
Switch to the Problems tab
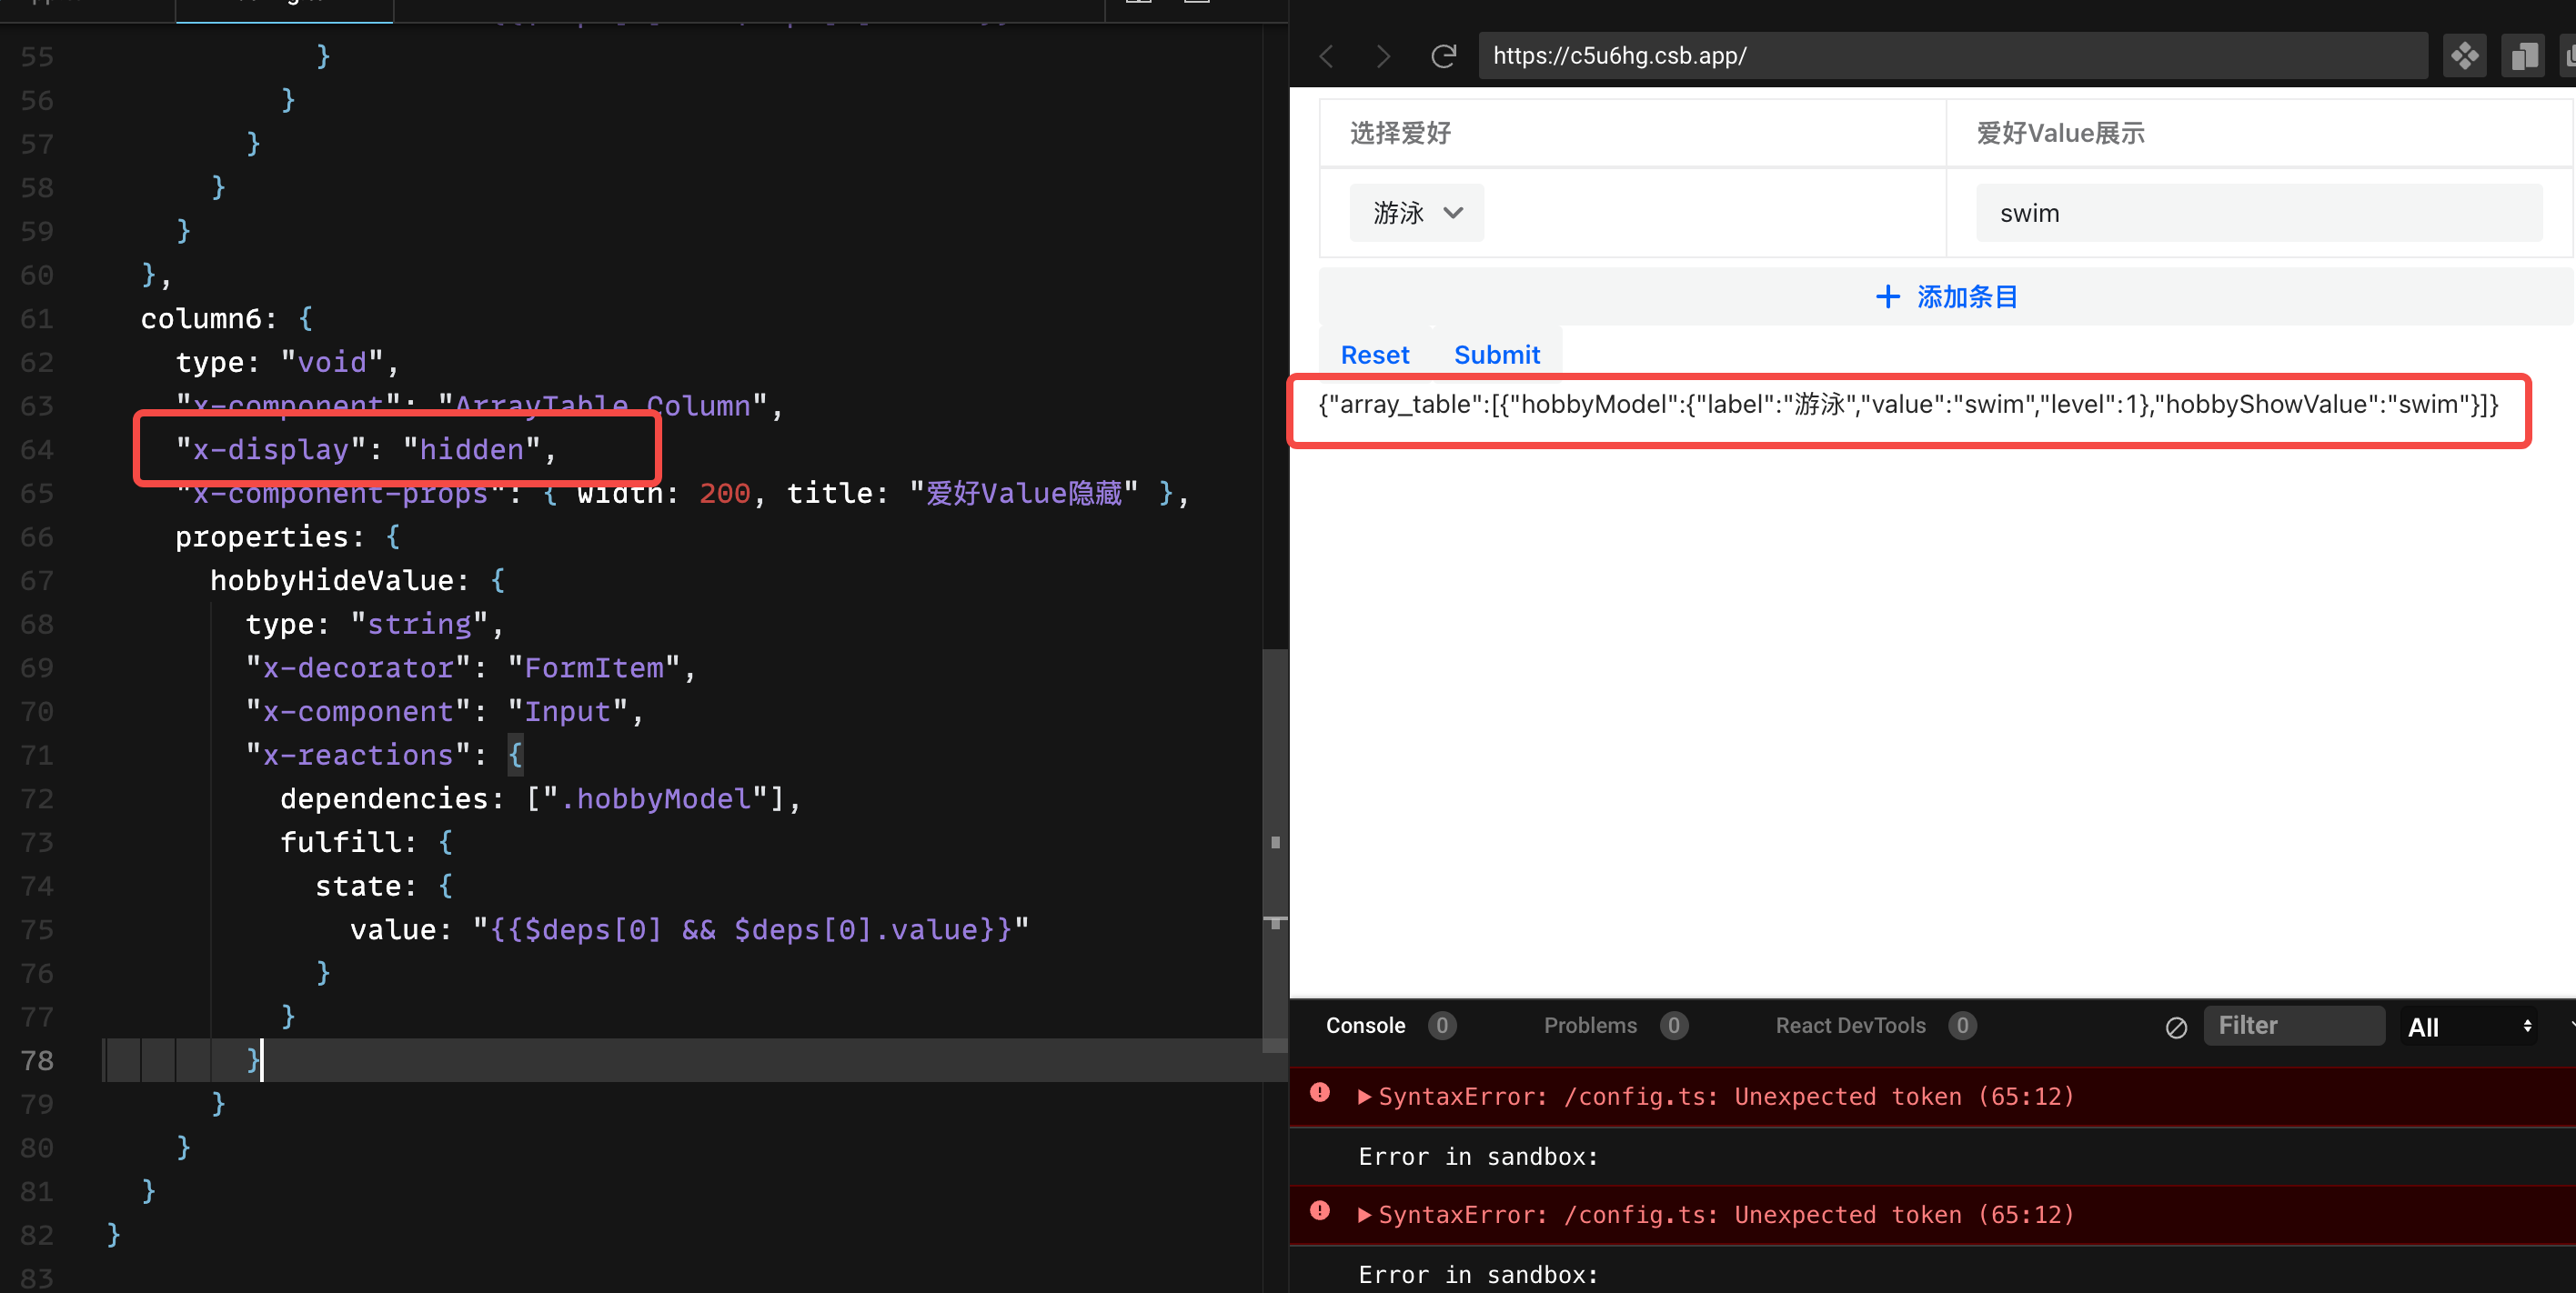[1590, 1025]
